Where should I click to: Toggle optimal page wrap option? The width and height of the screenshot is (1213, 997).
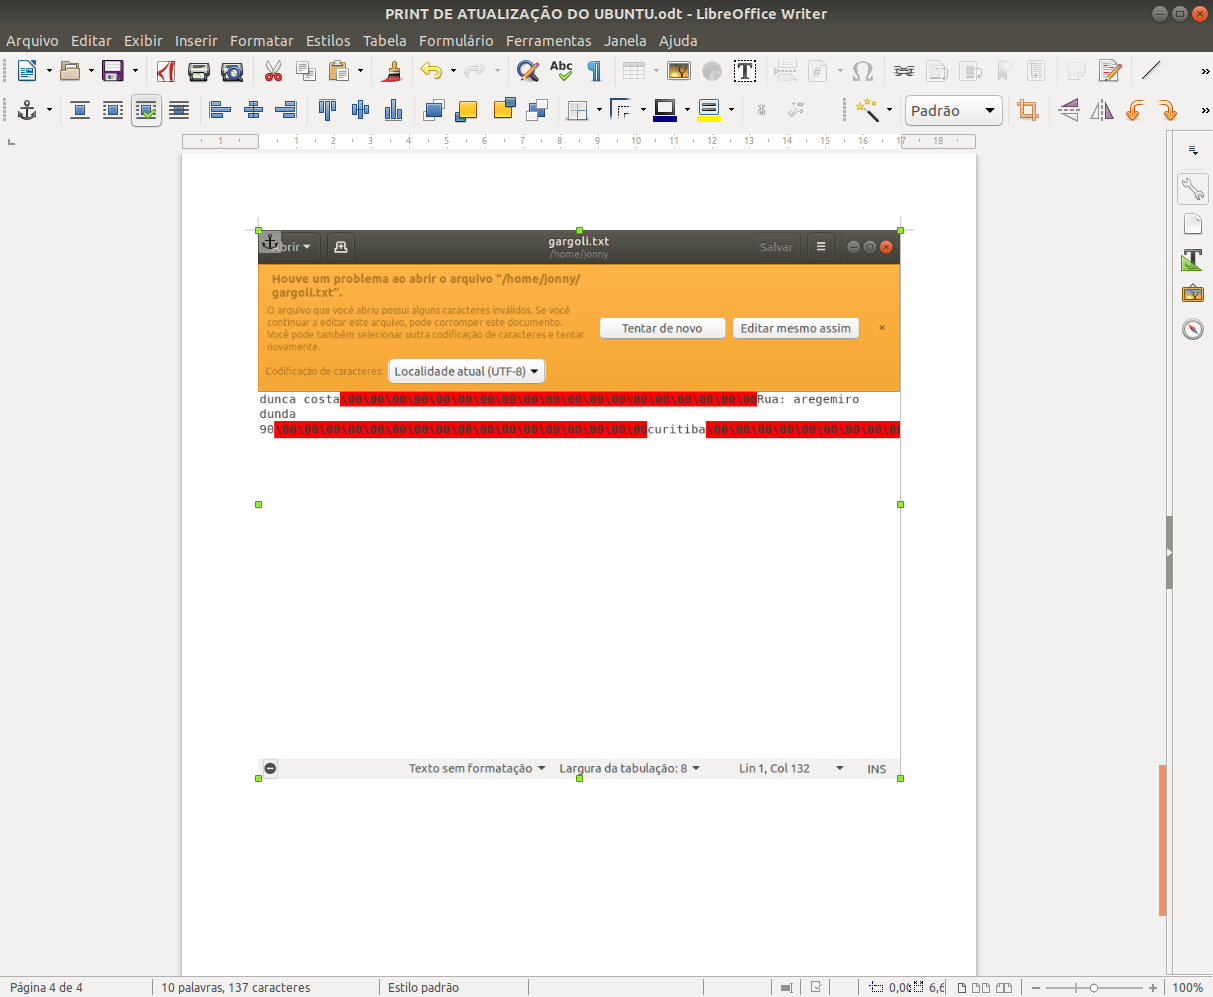tap(146, 110)
